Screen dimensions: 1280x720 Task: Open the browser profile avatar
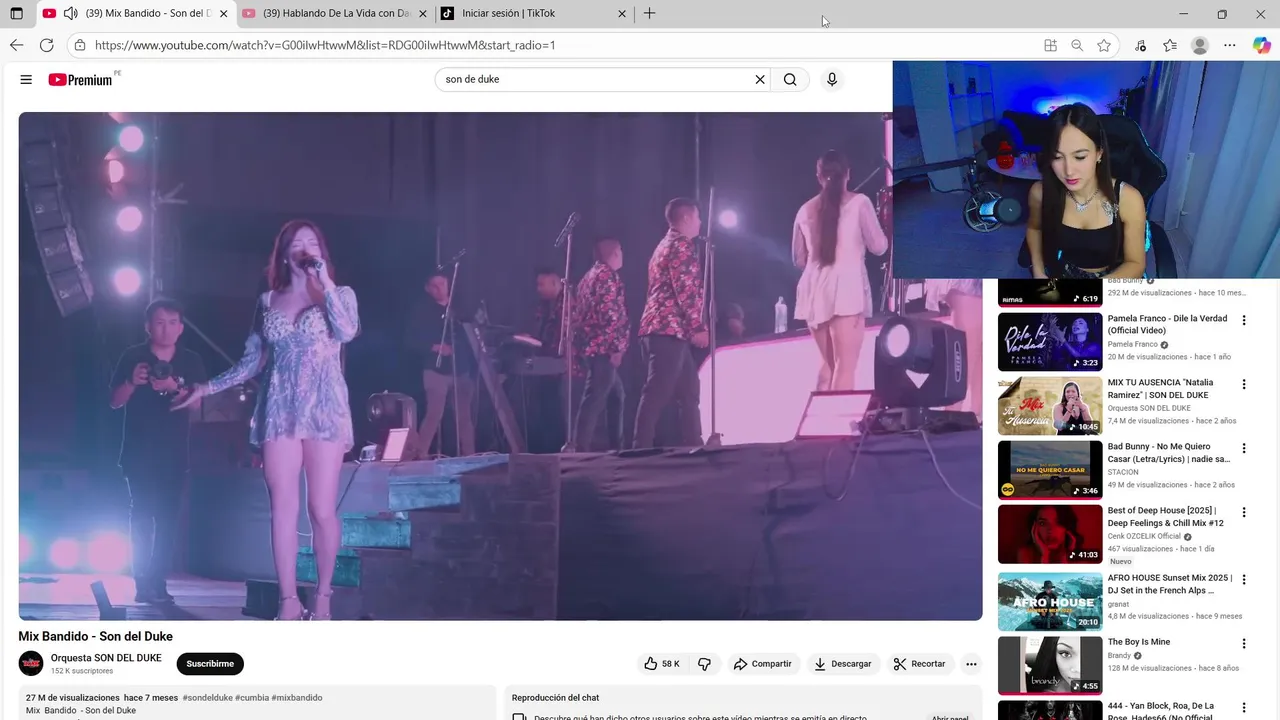coord(1200,45)
